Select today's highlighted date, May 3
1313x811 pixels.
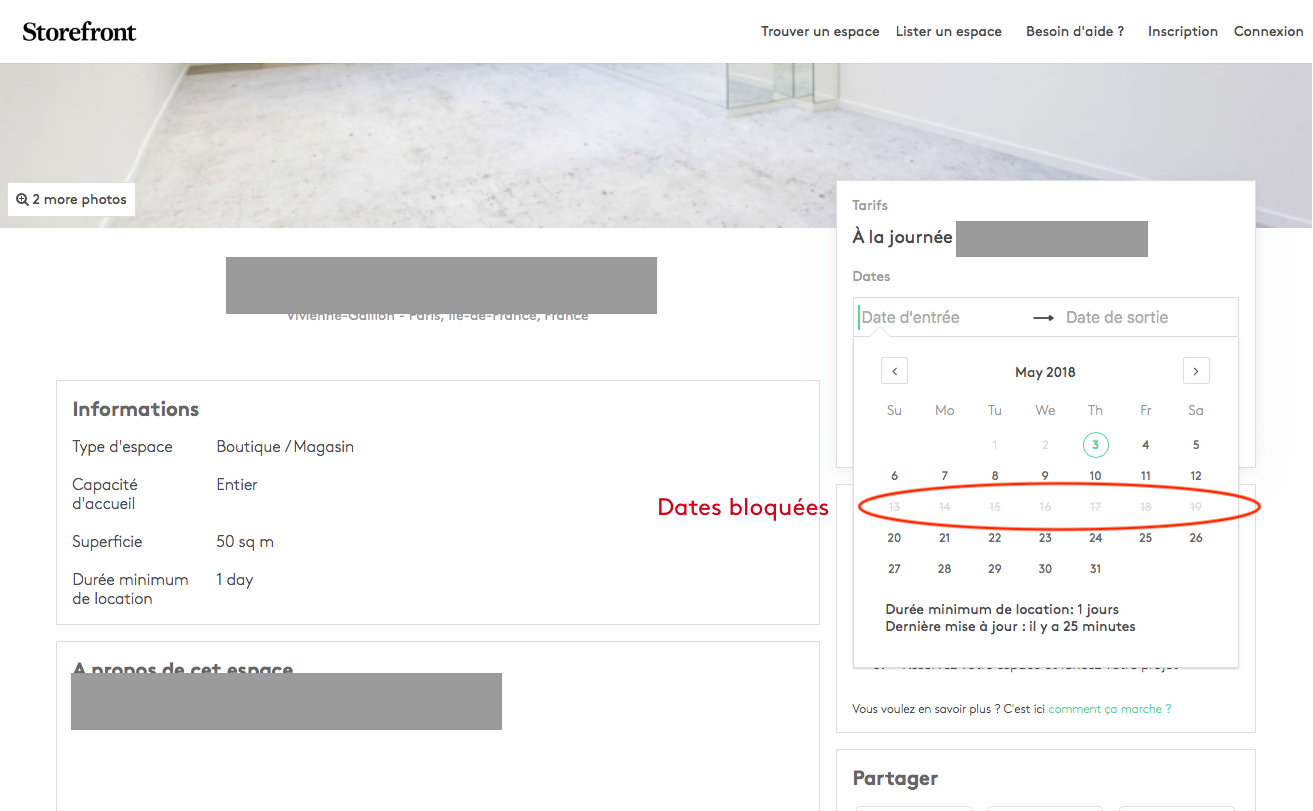[x=1095, y=445]
